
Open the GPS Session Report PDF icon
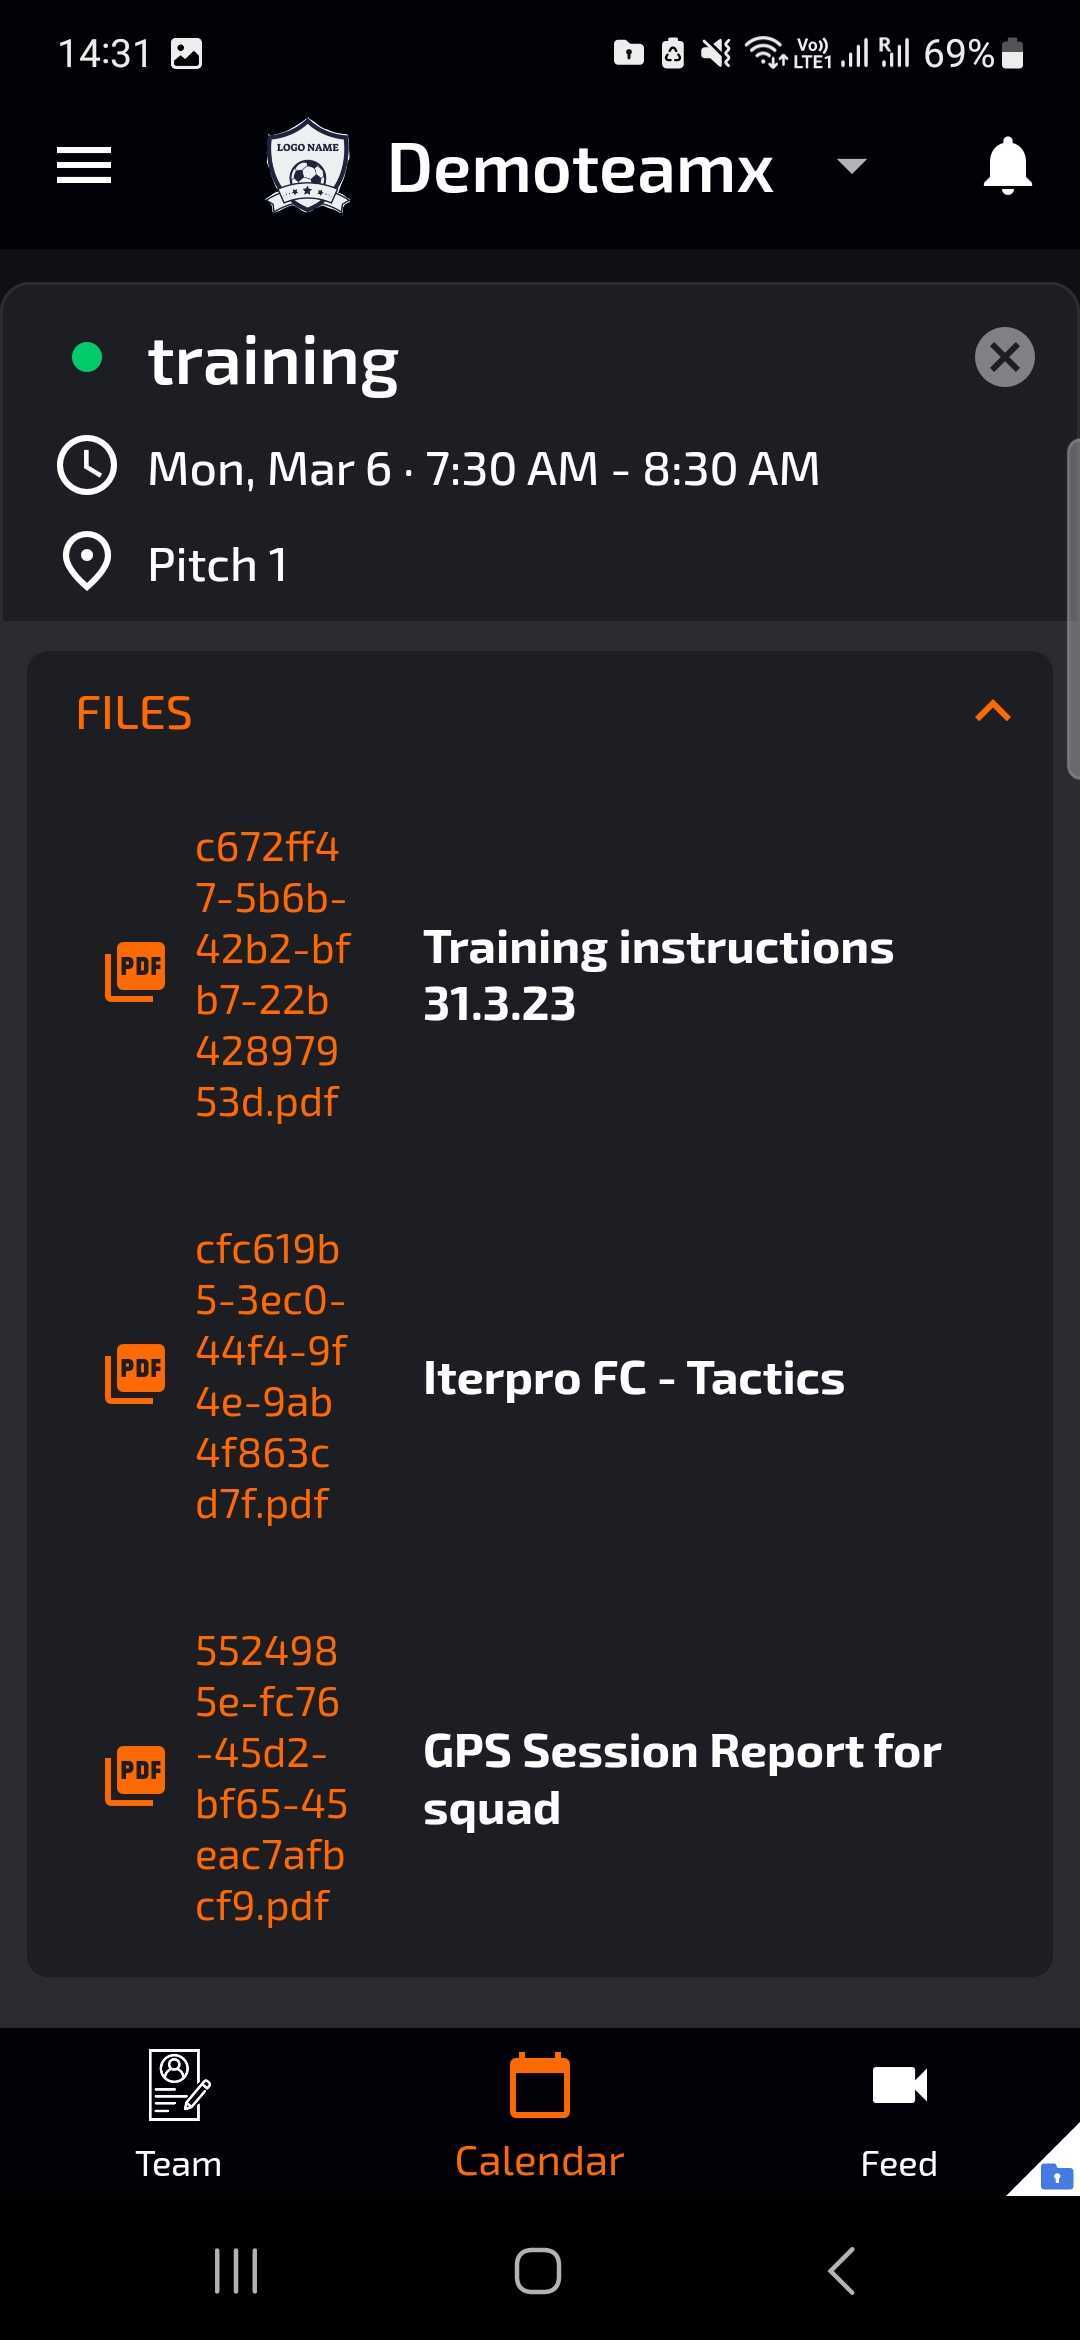pyautogui.click(x=135, y=1776)
